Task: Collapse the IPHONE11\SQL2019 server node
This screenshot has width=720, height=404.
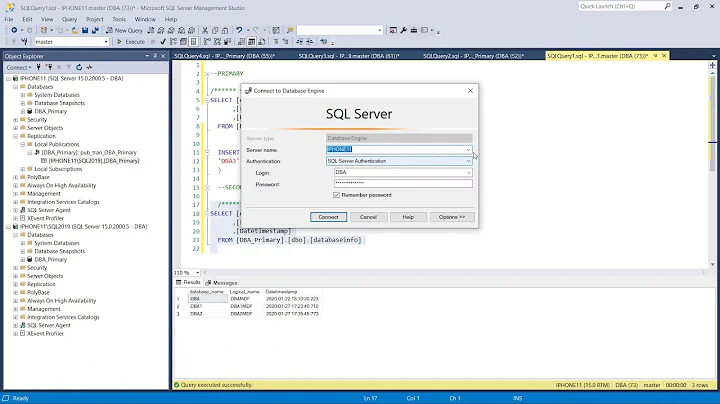Action: pos(8,227)
